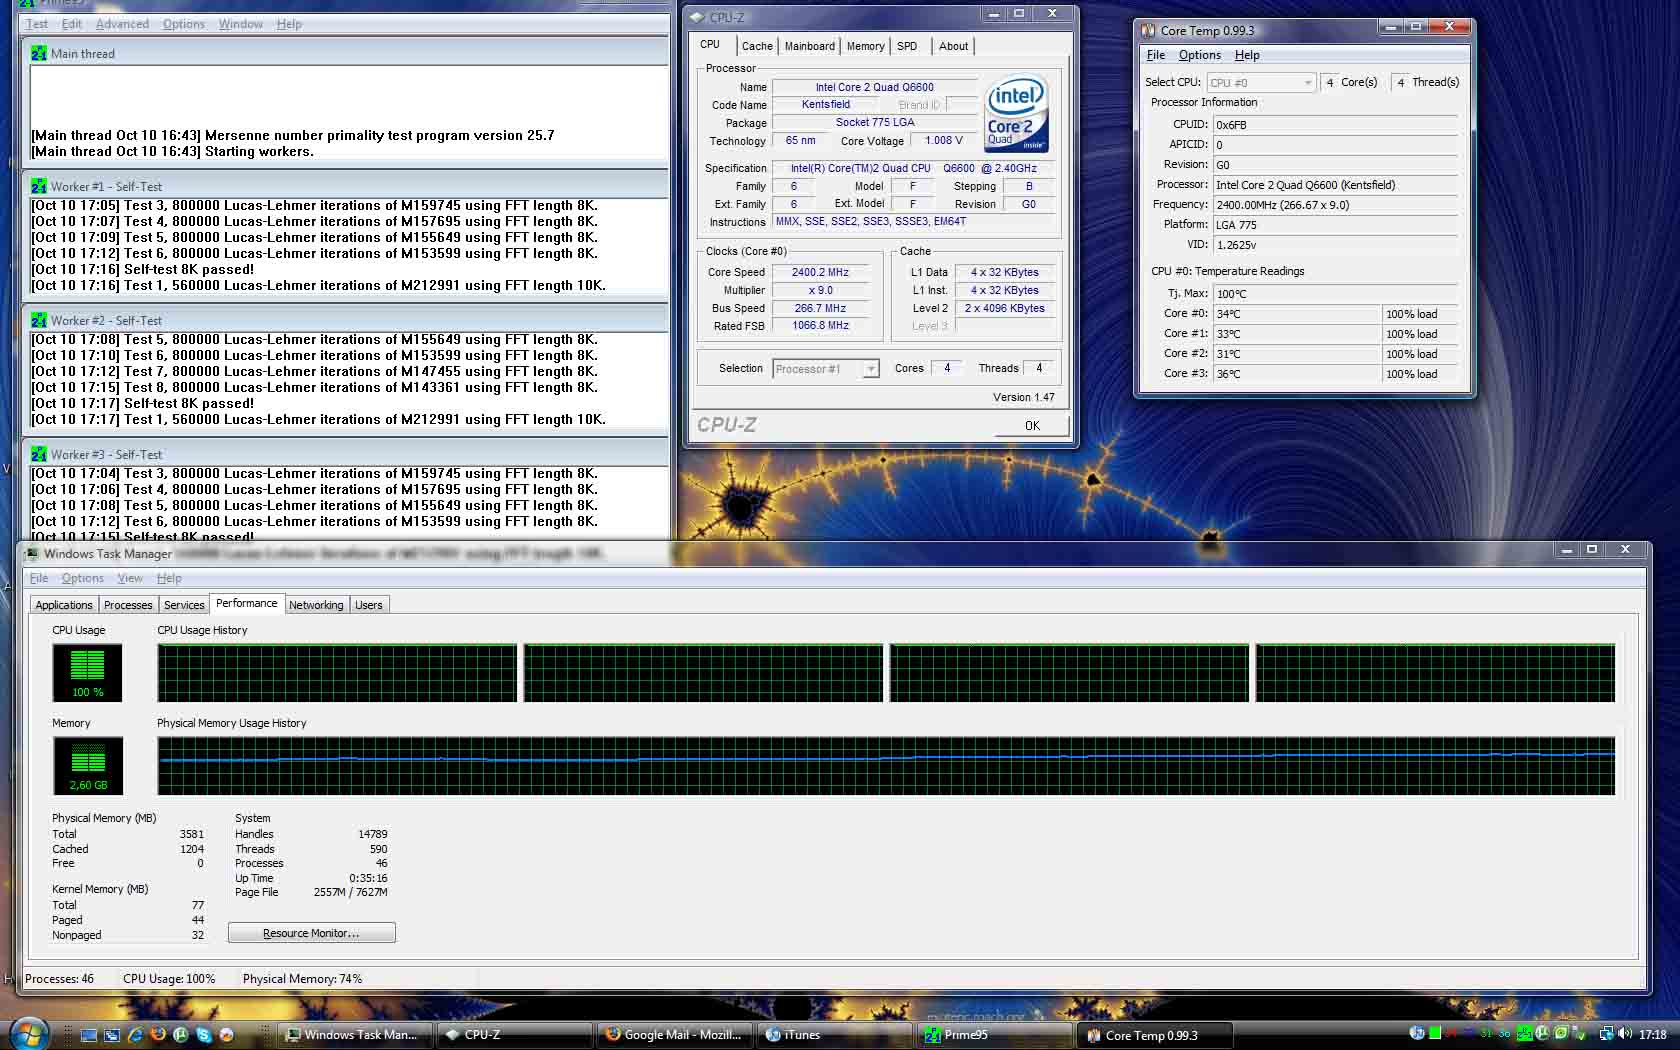Click the Intel Core 2 Quad logo in CPU-Z

(x=1016, y=113)
